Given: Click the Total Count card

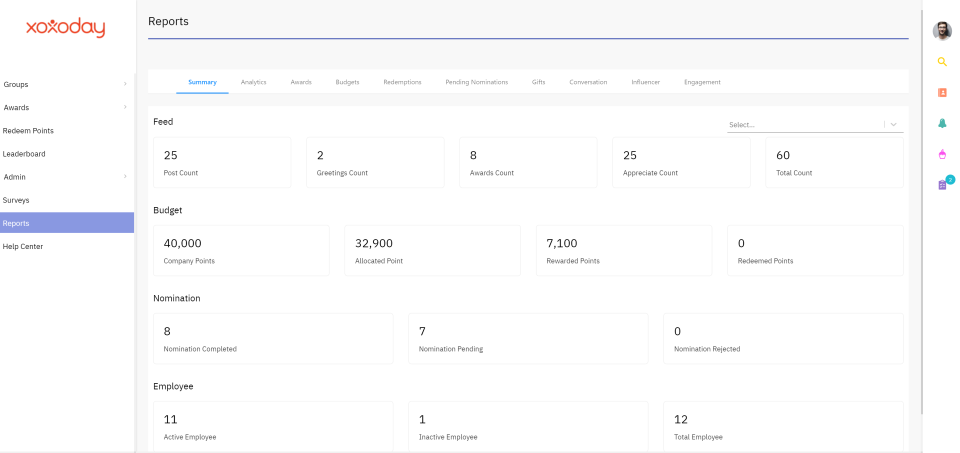Looking at the screenshot, I should click(834, 162).
